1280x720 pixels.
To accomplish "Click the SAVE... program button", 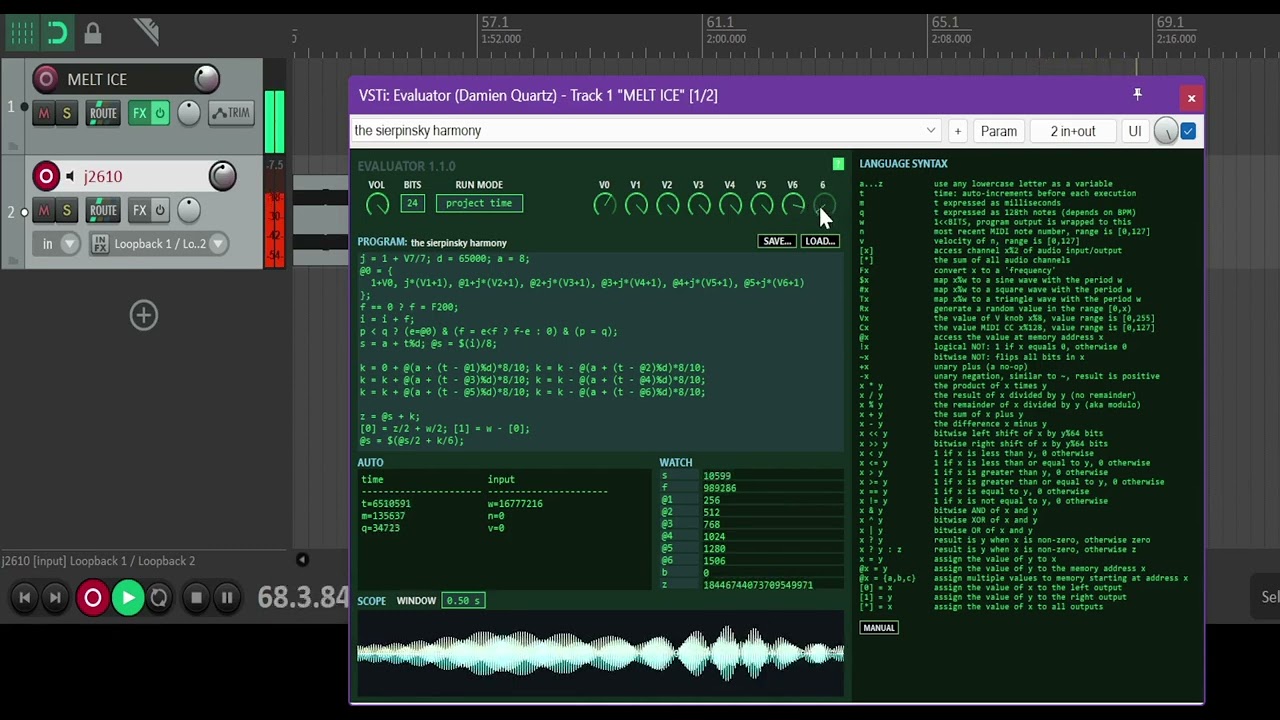I will click(777, 241).
